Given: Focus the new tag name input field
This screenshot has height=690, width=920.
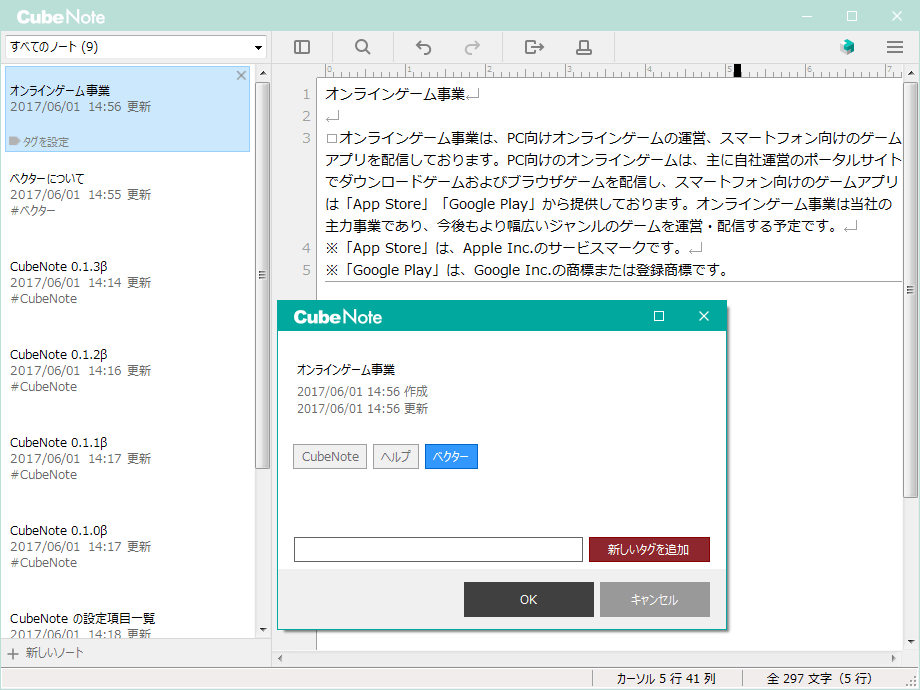Looking at the screenshot, I should (x=438, y=549).
